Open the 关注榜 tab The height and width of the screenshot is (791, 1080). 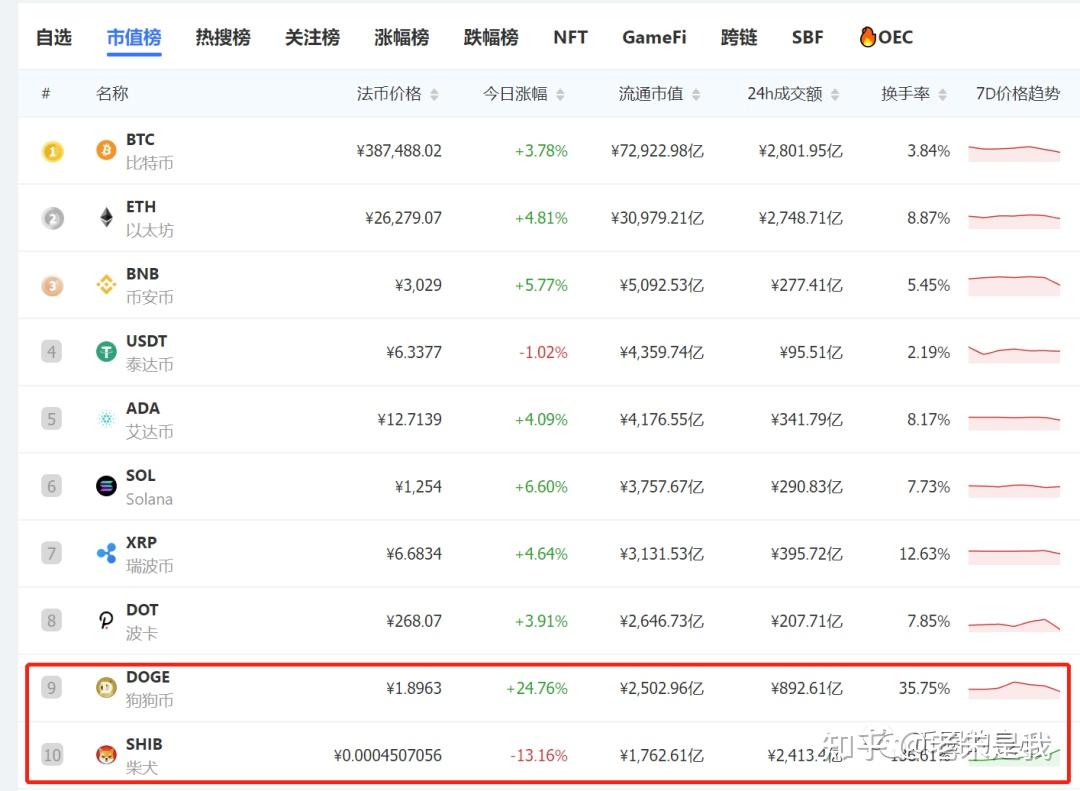[x=313, y=37]
